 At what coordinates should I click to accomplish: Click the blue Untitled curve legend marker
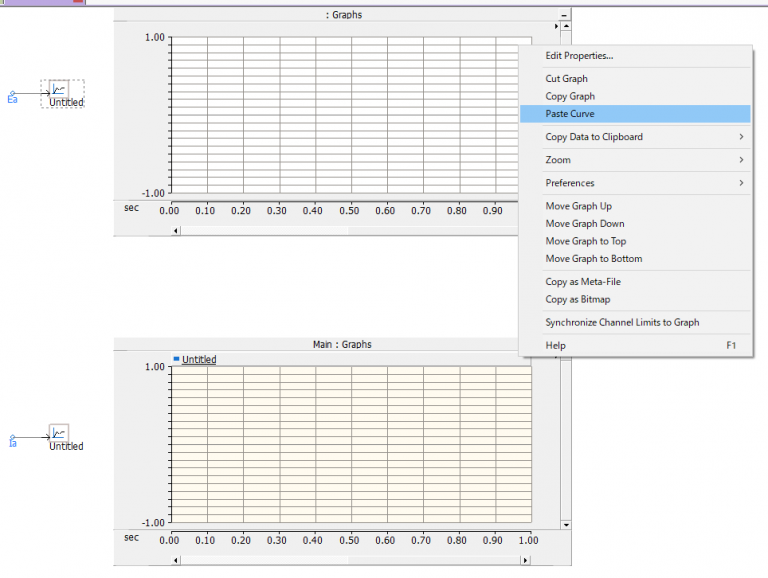pos(176,358)
